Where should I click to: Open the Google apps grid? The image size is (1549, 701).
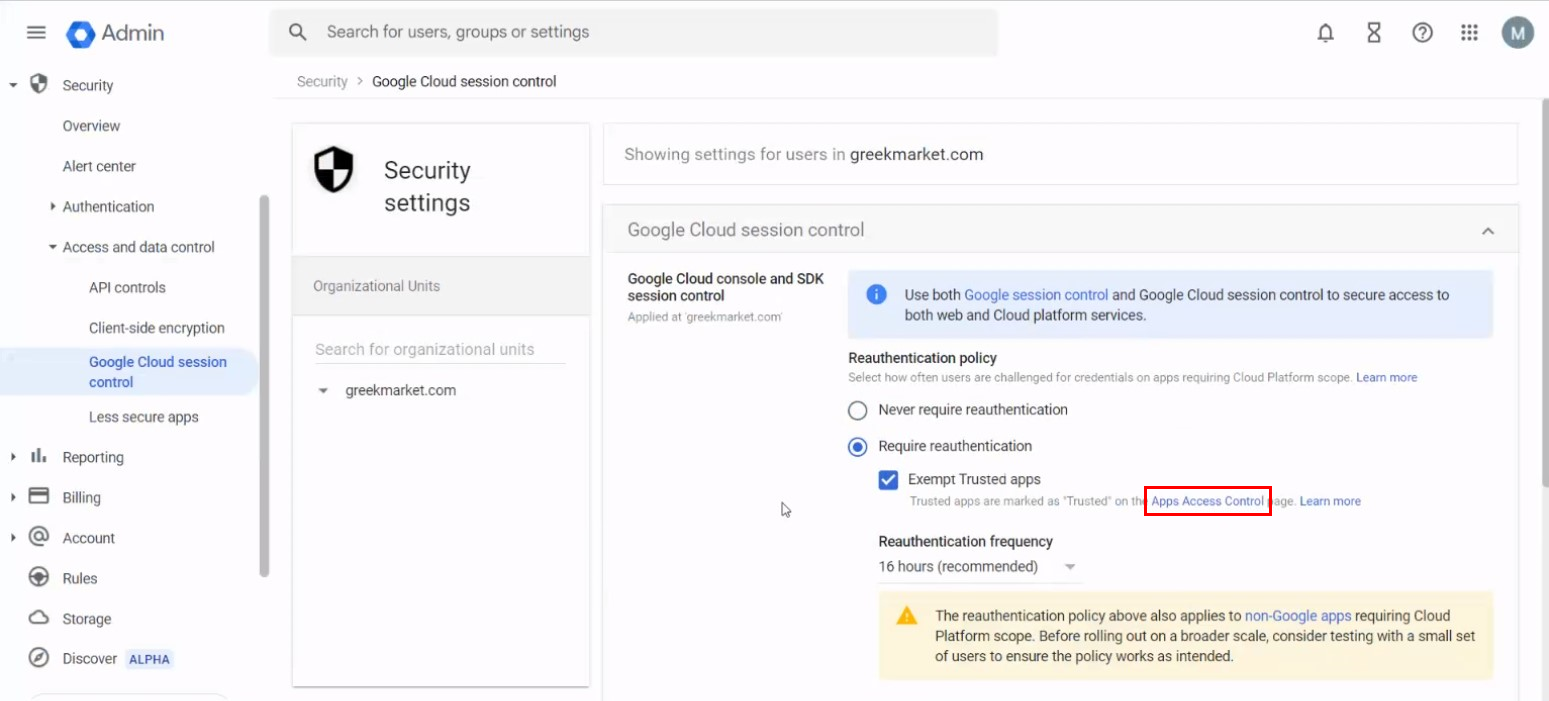pos(1469,33)
